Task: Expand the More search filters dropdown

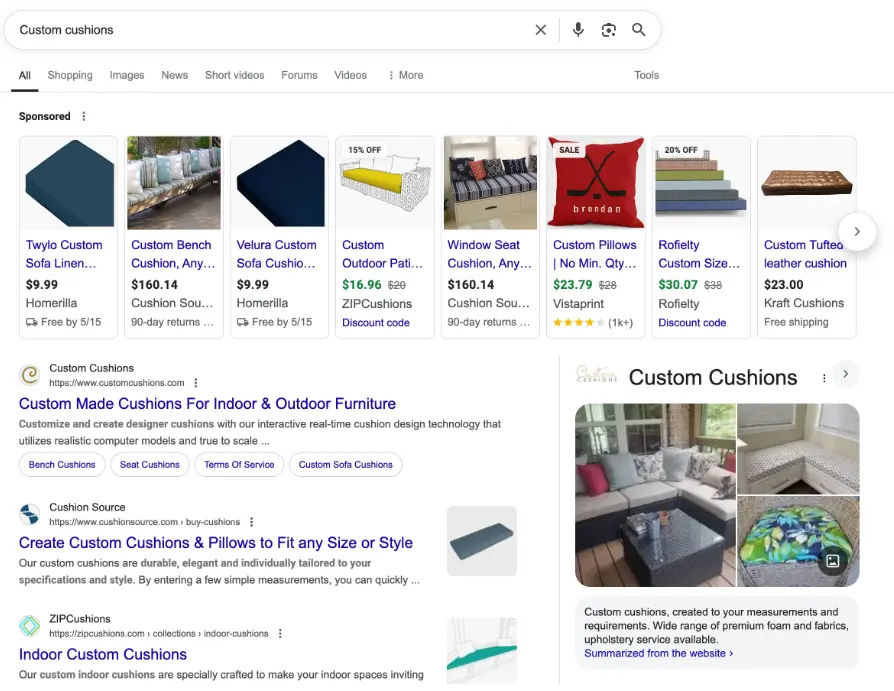Action: (x=405, y=75)
